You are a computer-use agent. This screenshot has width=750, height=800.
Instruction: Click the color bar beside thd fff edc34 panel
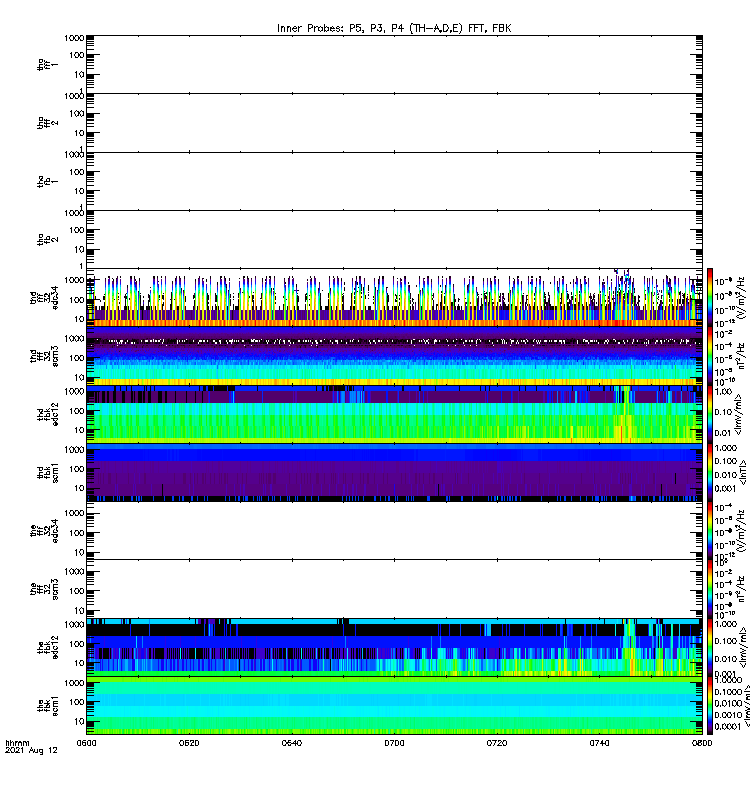710,297
